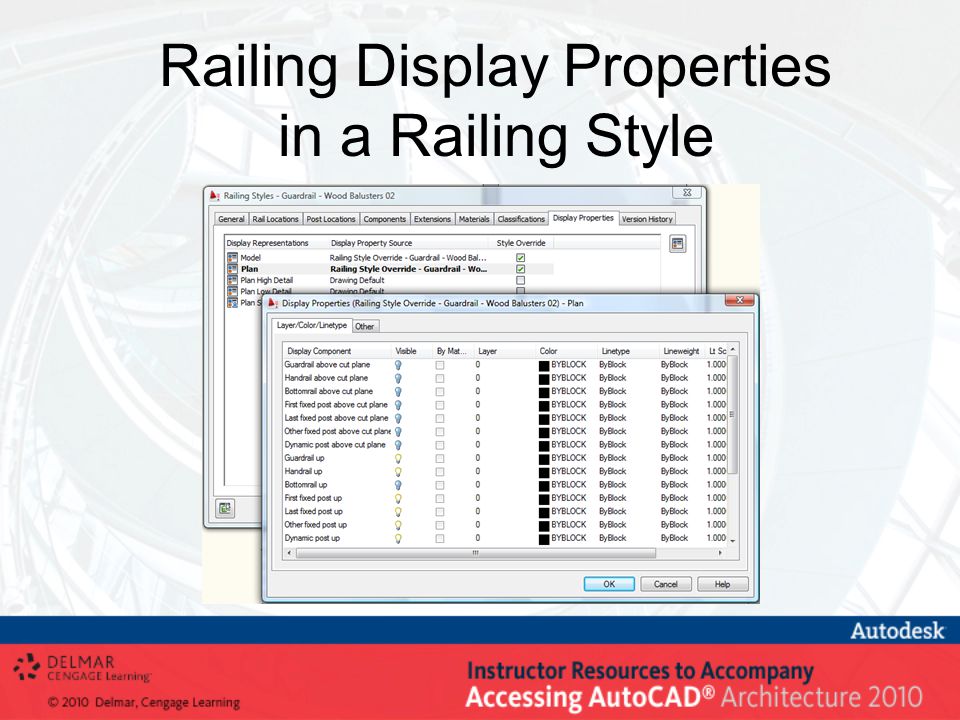Click the vertical scrollbar thumb in component list

[x=732, y=414]
